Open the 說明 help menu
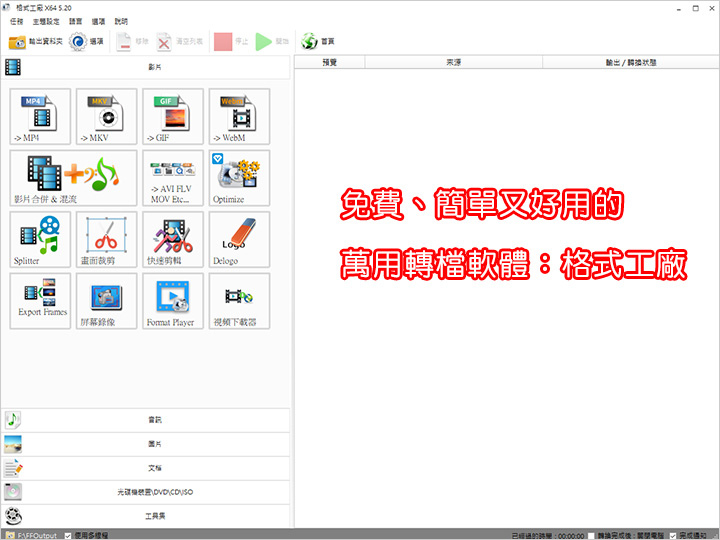The height and width of the screenshot is (540, 720). (121, 22)
